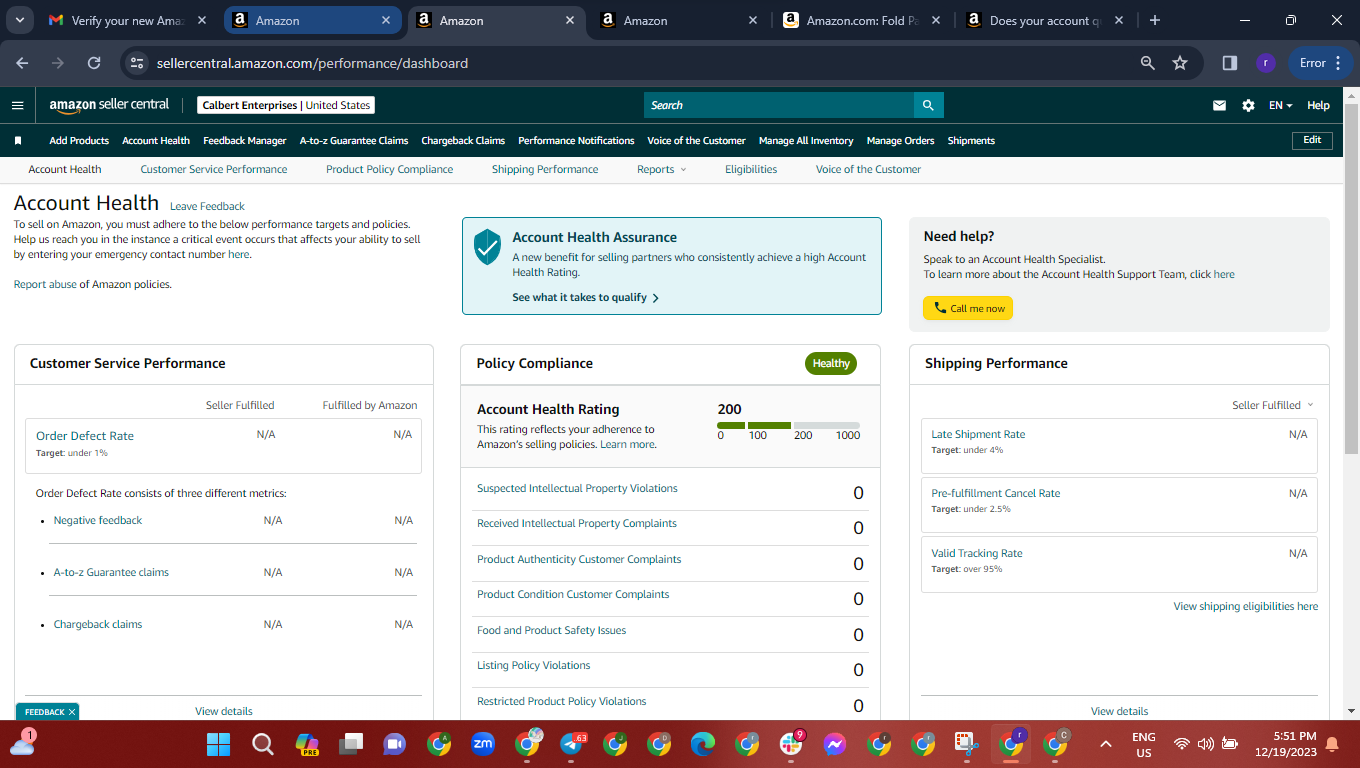
Task: Focus the Seller Central search field
Action: point(779,105)
